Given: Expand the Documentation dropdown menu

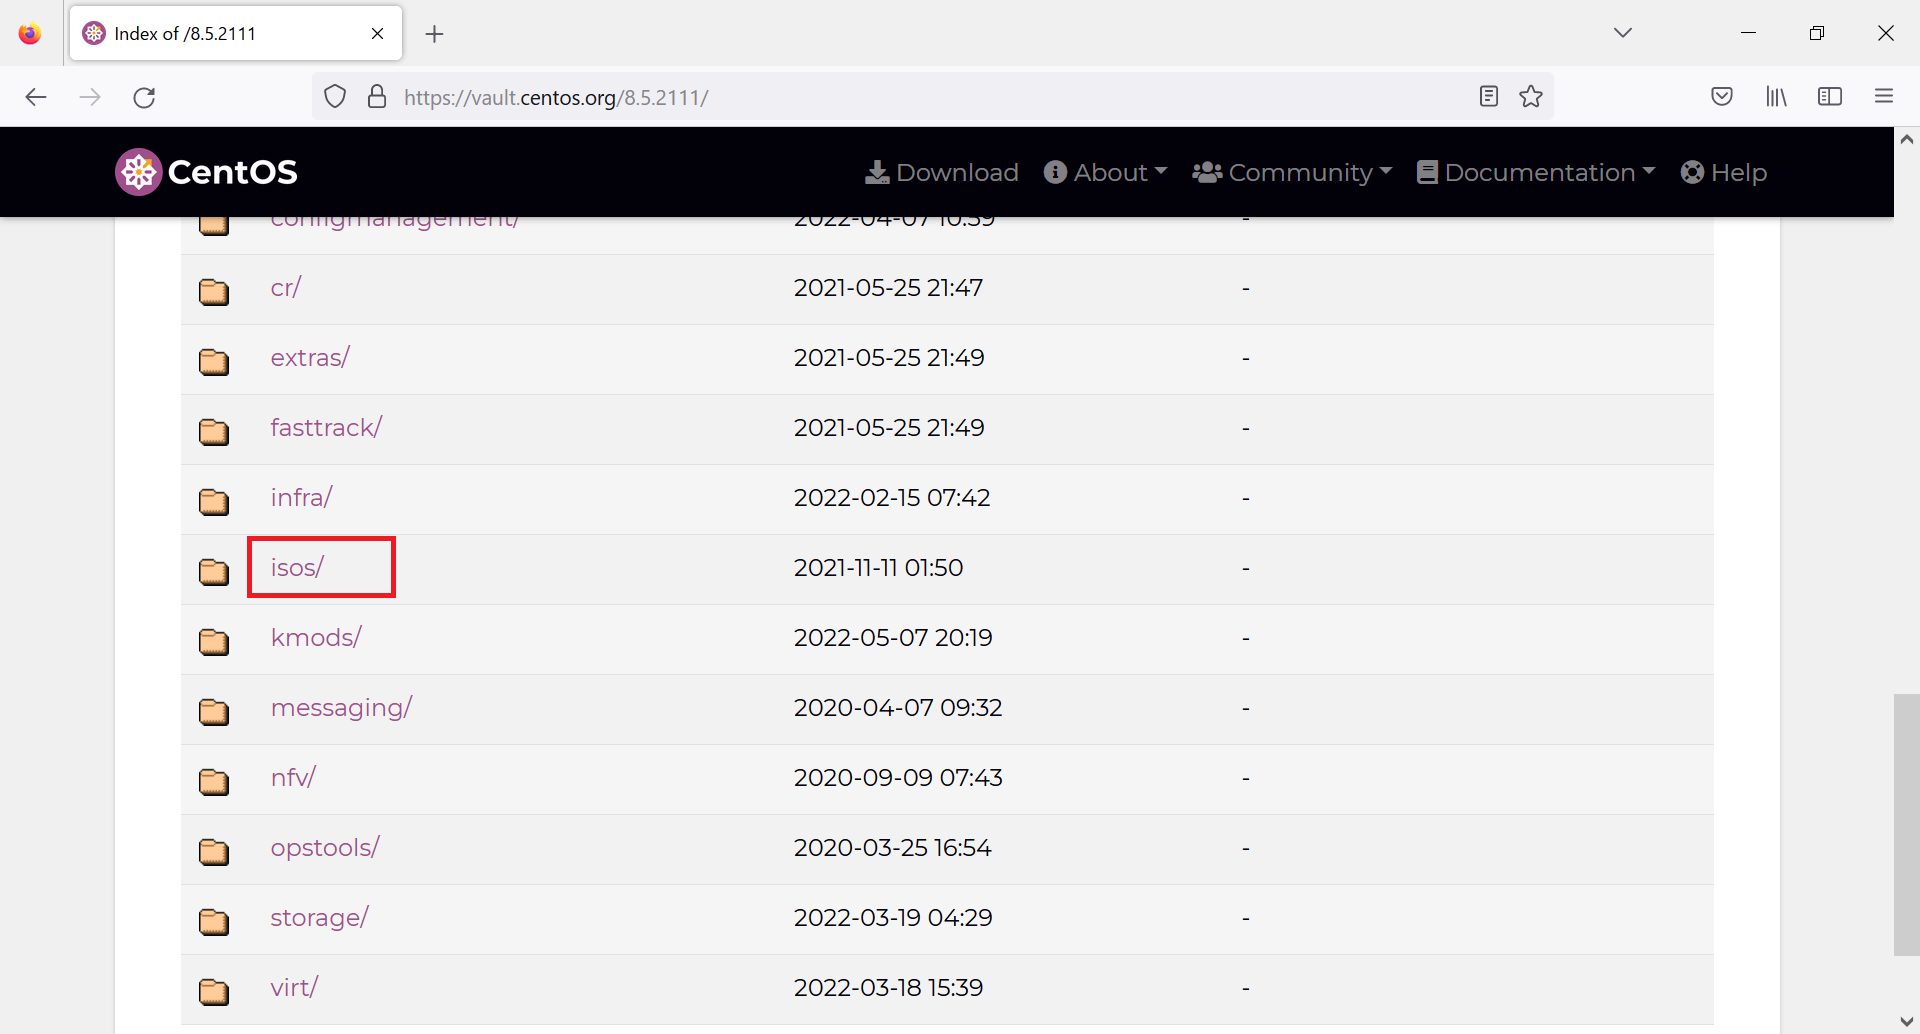Looking at the screenshot, I should coord(1536,172).
